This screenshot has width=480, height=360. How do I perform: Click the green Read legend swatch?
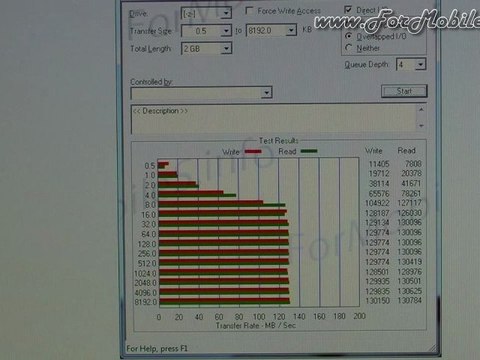coord(309,151)
